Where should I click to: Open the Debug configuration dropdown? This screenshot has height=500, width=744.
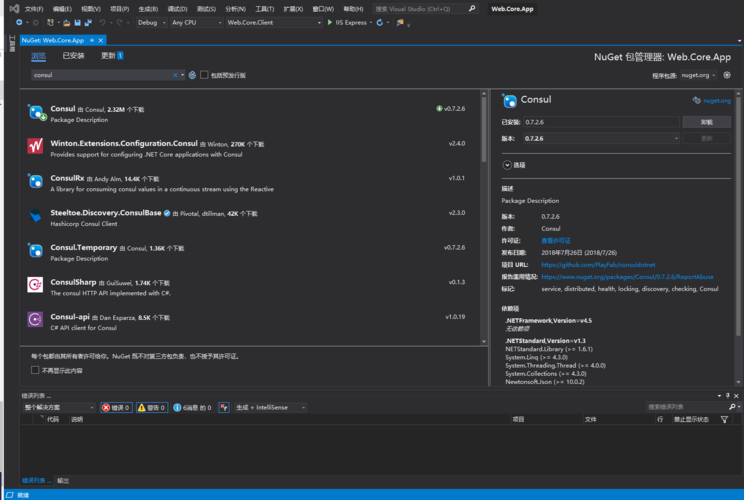click(152, 22)
